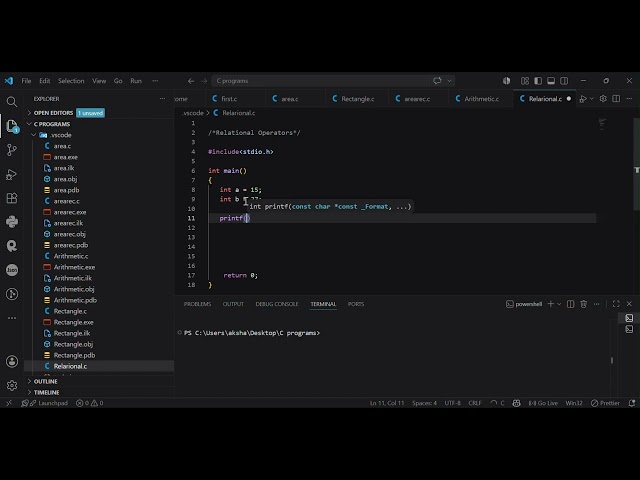Show additional activity bar views ellipsis
This screenshot has width=640, height=480.
[12, 318]
